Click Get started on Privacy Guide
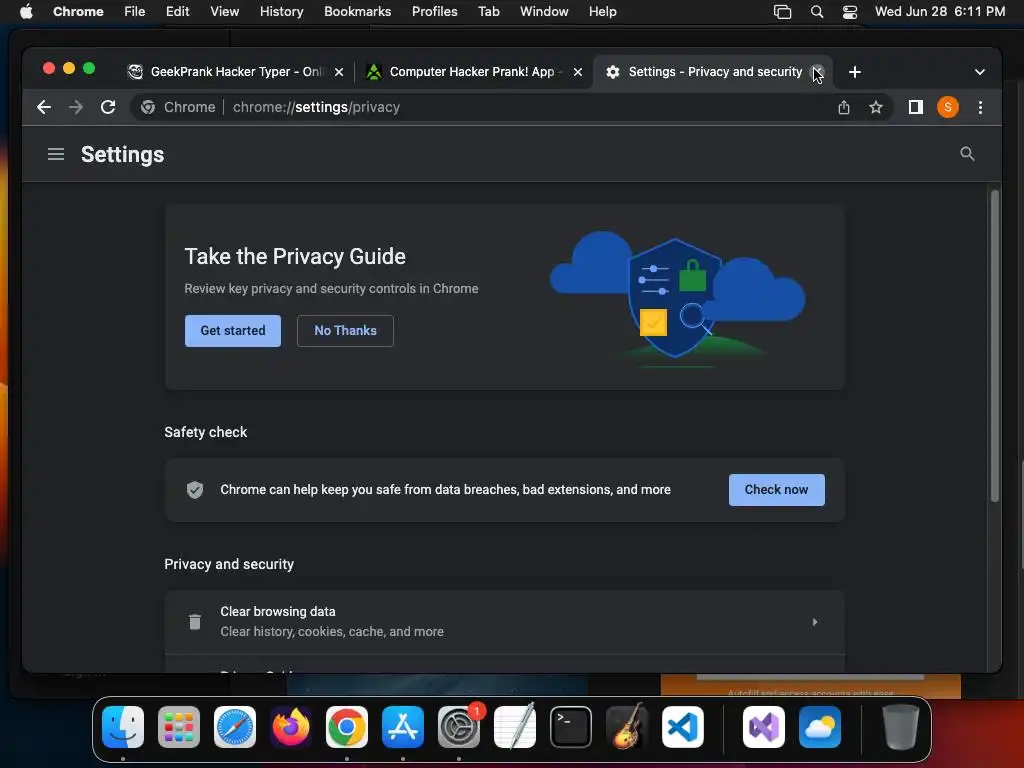 tap(232, 330)
